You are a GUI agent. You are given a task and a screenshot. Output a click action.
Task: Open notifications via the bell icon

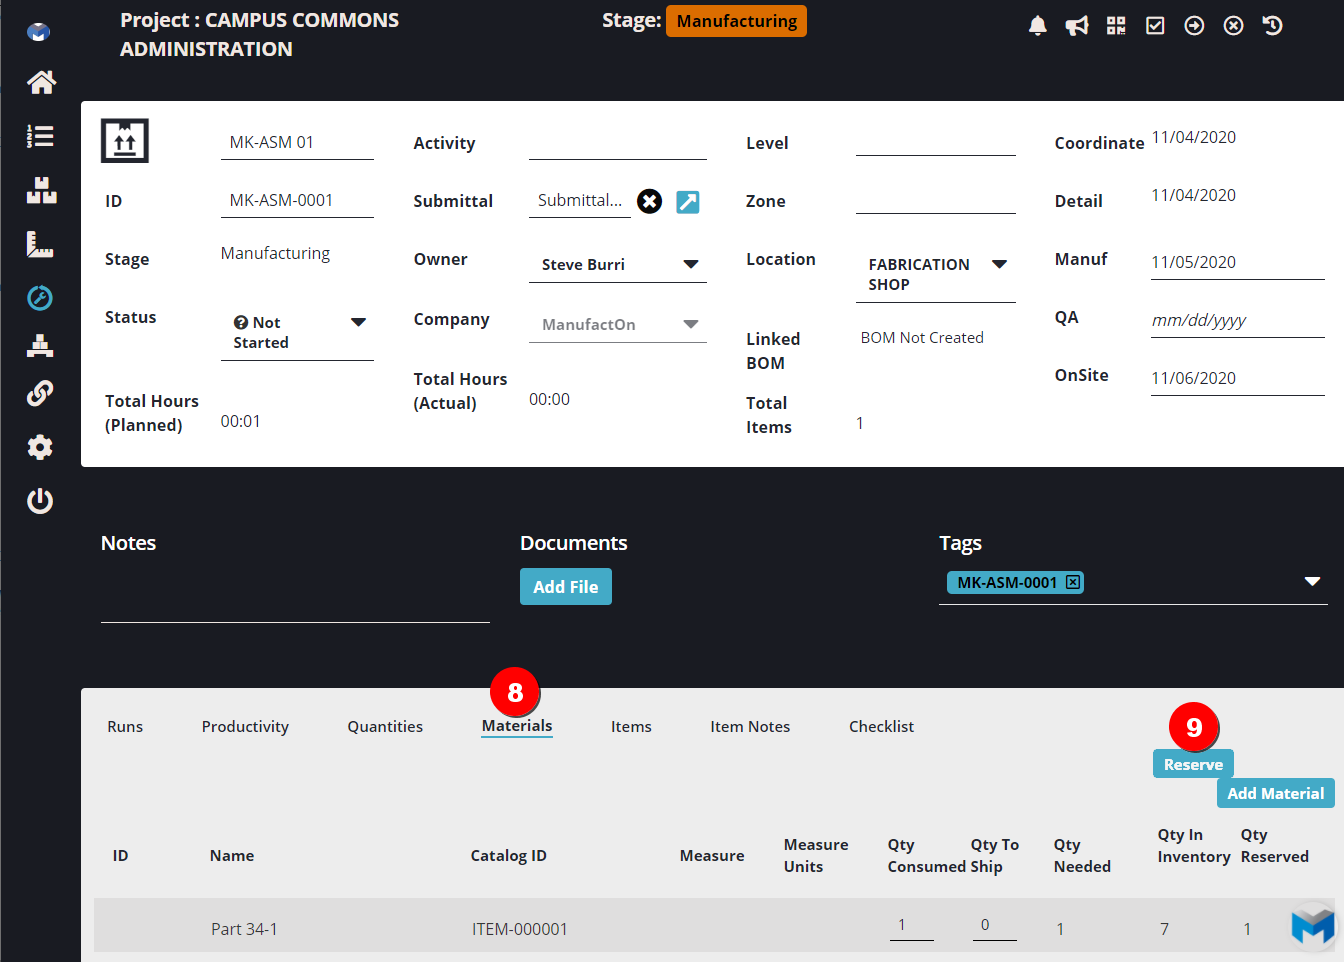click(x=1037, y=25)
